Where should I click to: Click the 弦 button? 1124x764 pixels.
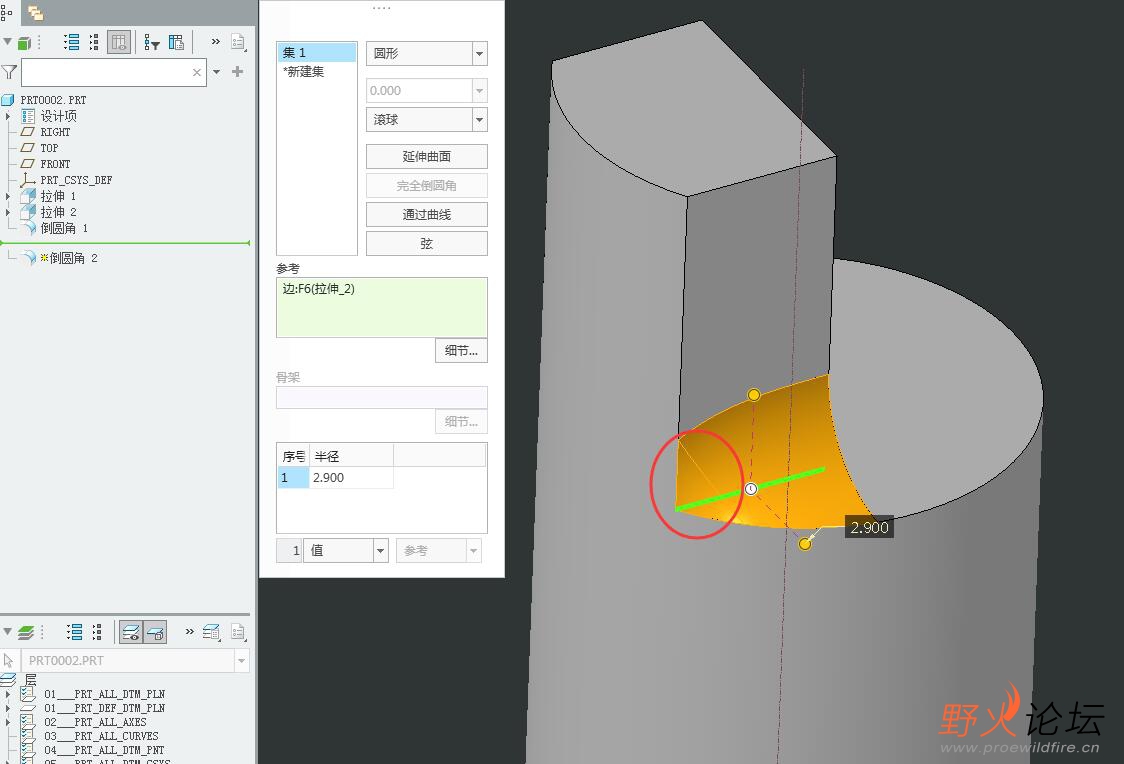[427, 244]
